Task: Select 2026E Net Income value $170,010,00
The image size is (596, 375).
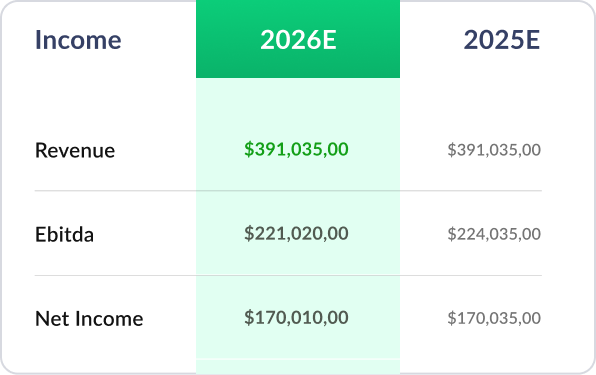Action: [296, 318]
